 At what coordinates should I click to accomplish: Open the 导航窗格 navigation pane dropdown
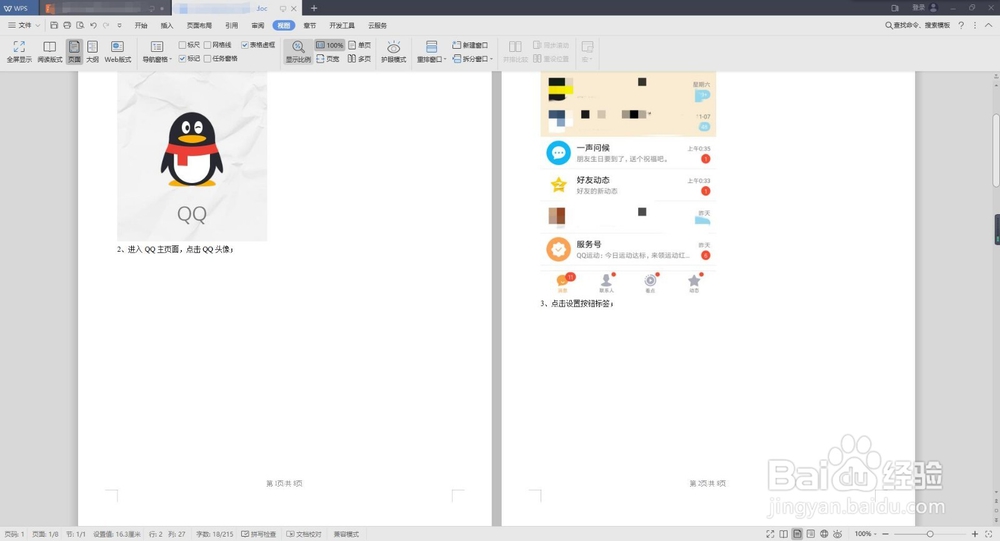(x=157, y=51)
